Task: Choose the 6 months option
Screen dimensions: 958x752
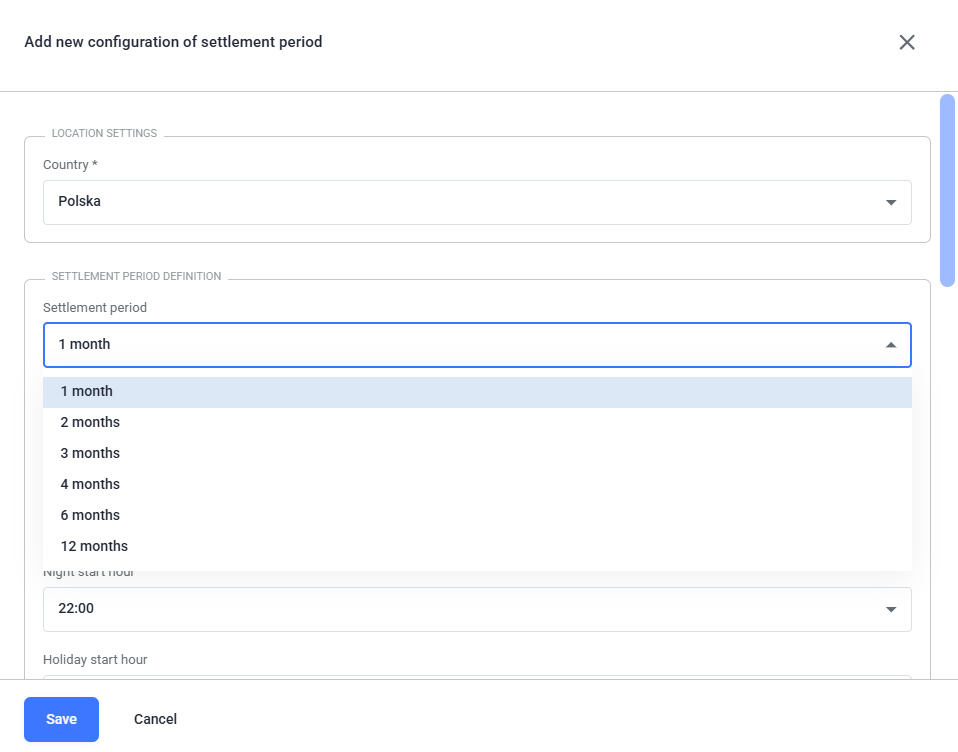Action: [477, 516]
